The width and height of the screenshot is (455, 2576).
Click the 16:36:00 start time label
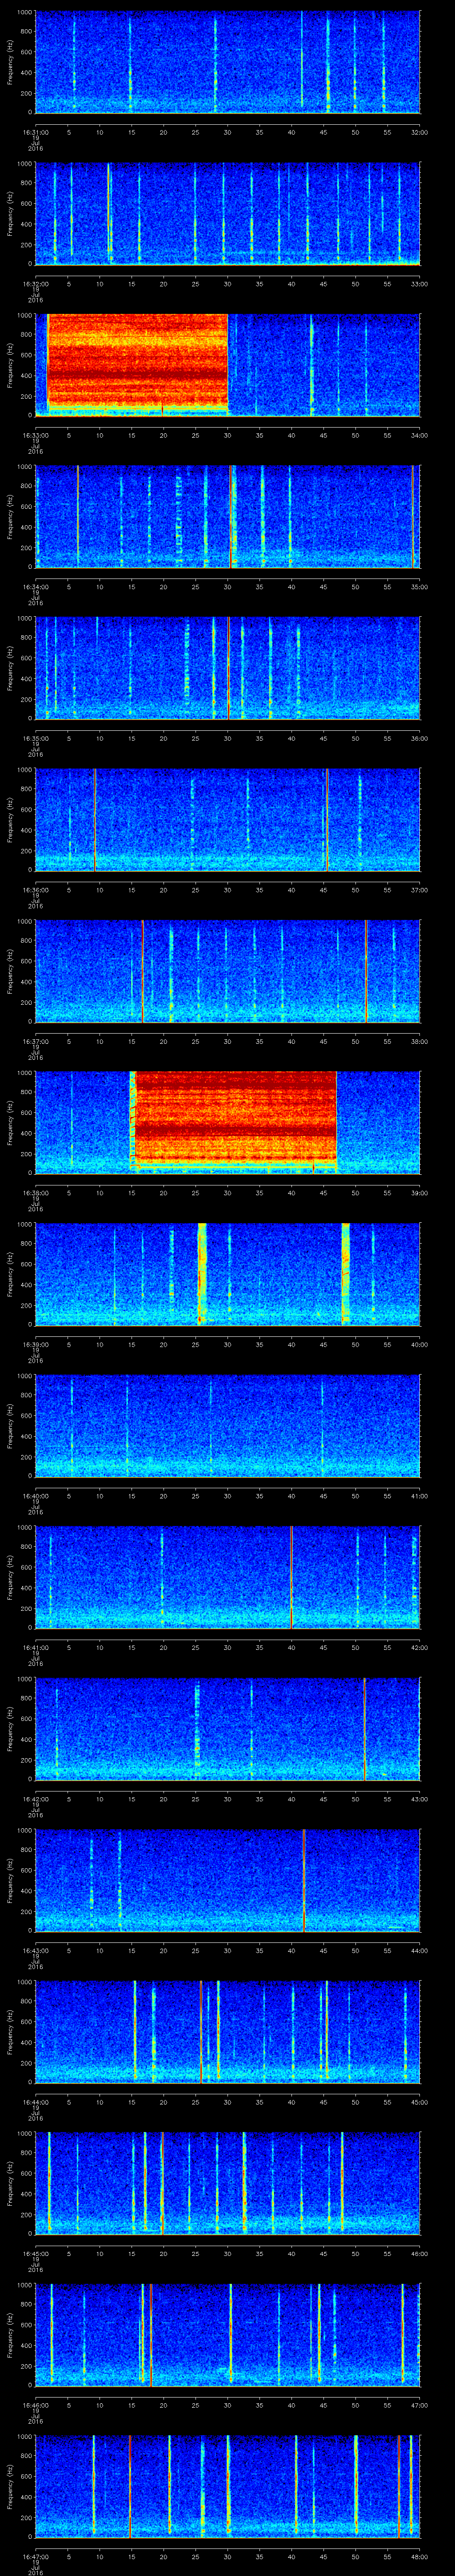[36, 890]
